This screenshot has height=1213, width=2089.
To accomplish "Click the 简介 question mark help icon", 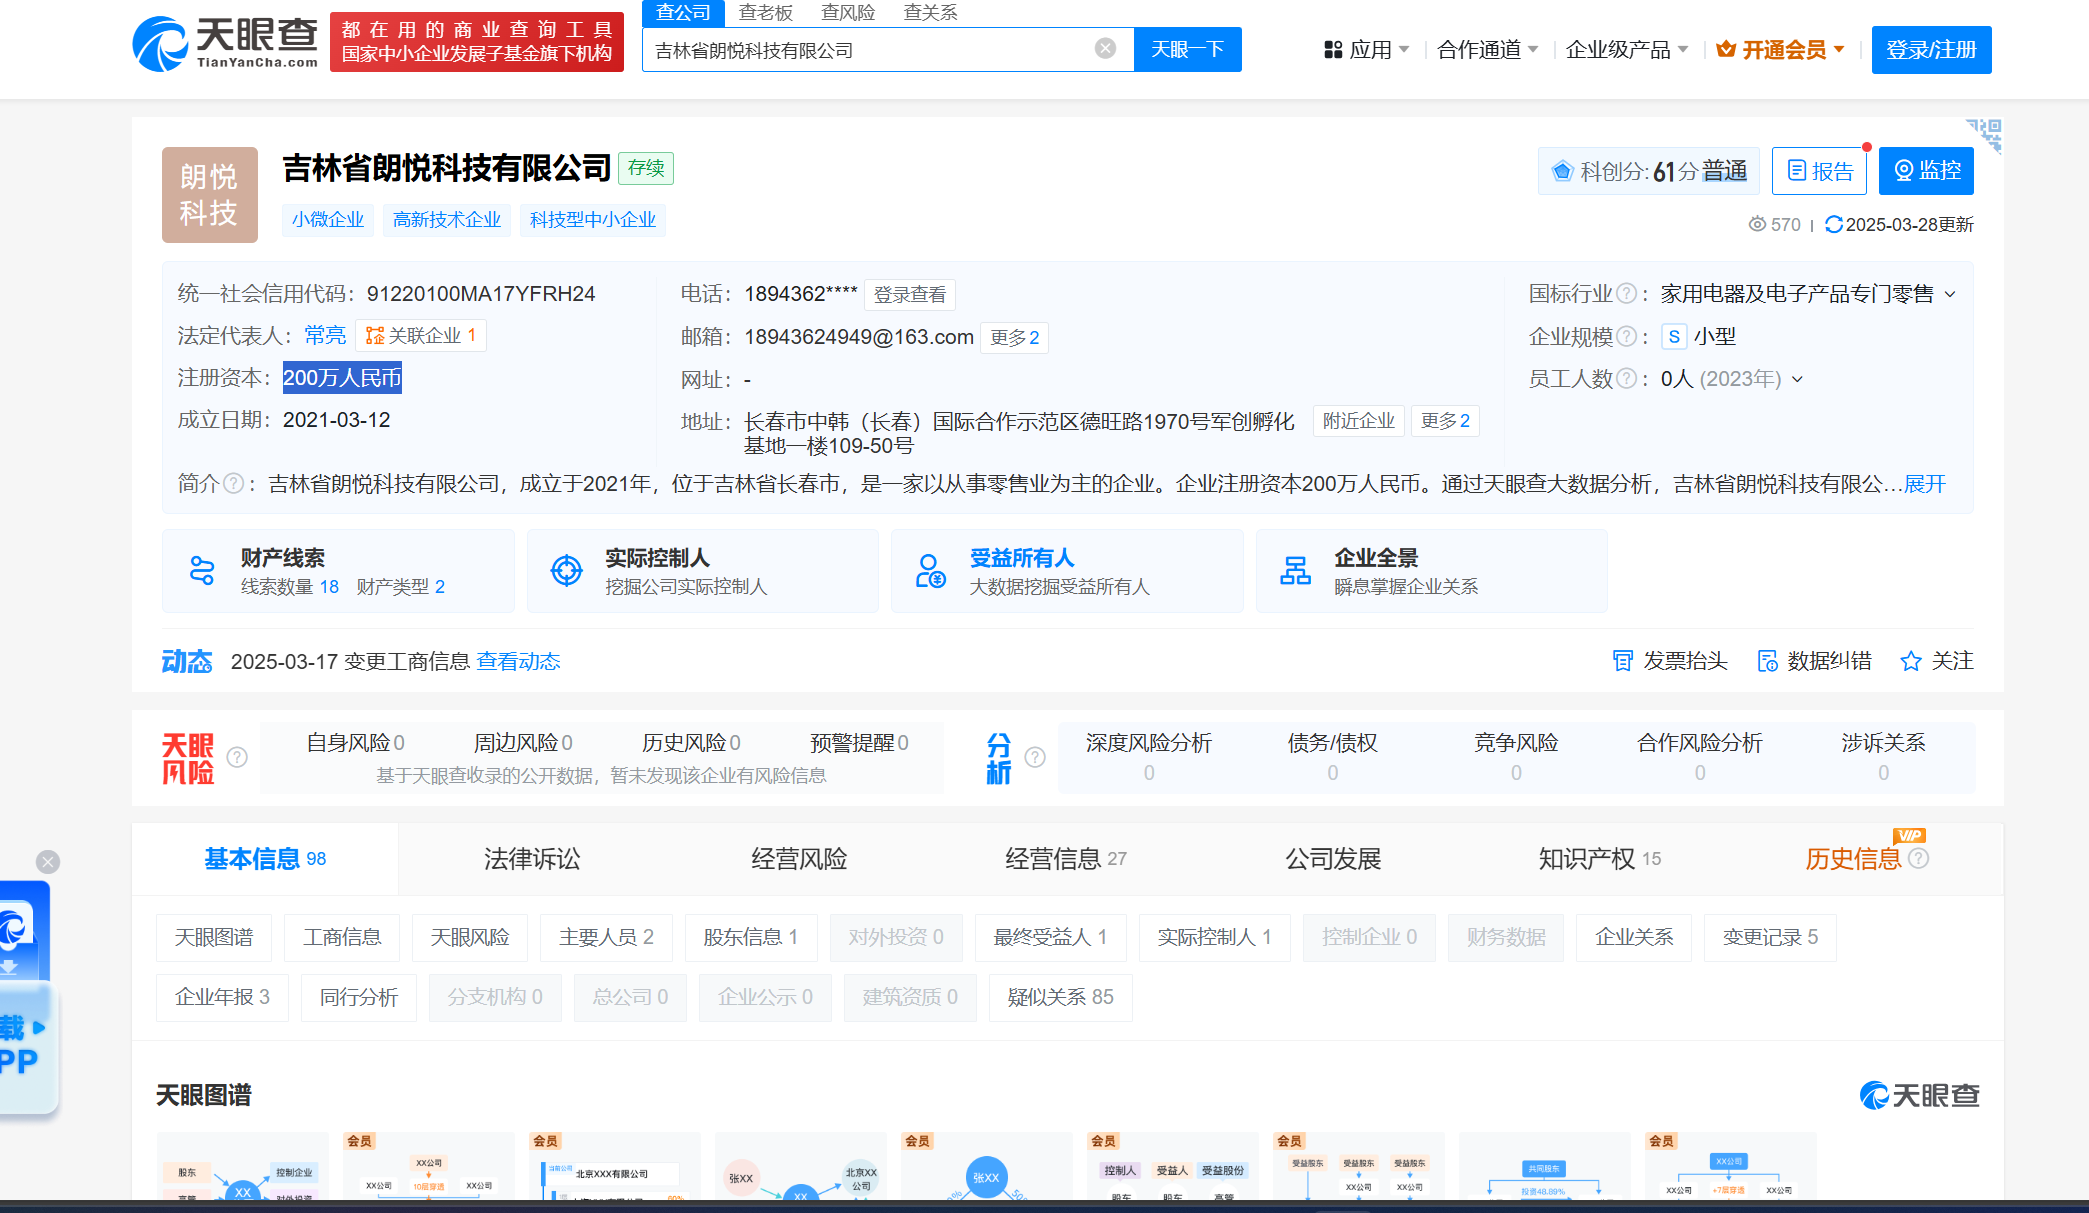I will coord(233,484).
